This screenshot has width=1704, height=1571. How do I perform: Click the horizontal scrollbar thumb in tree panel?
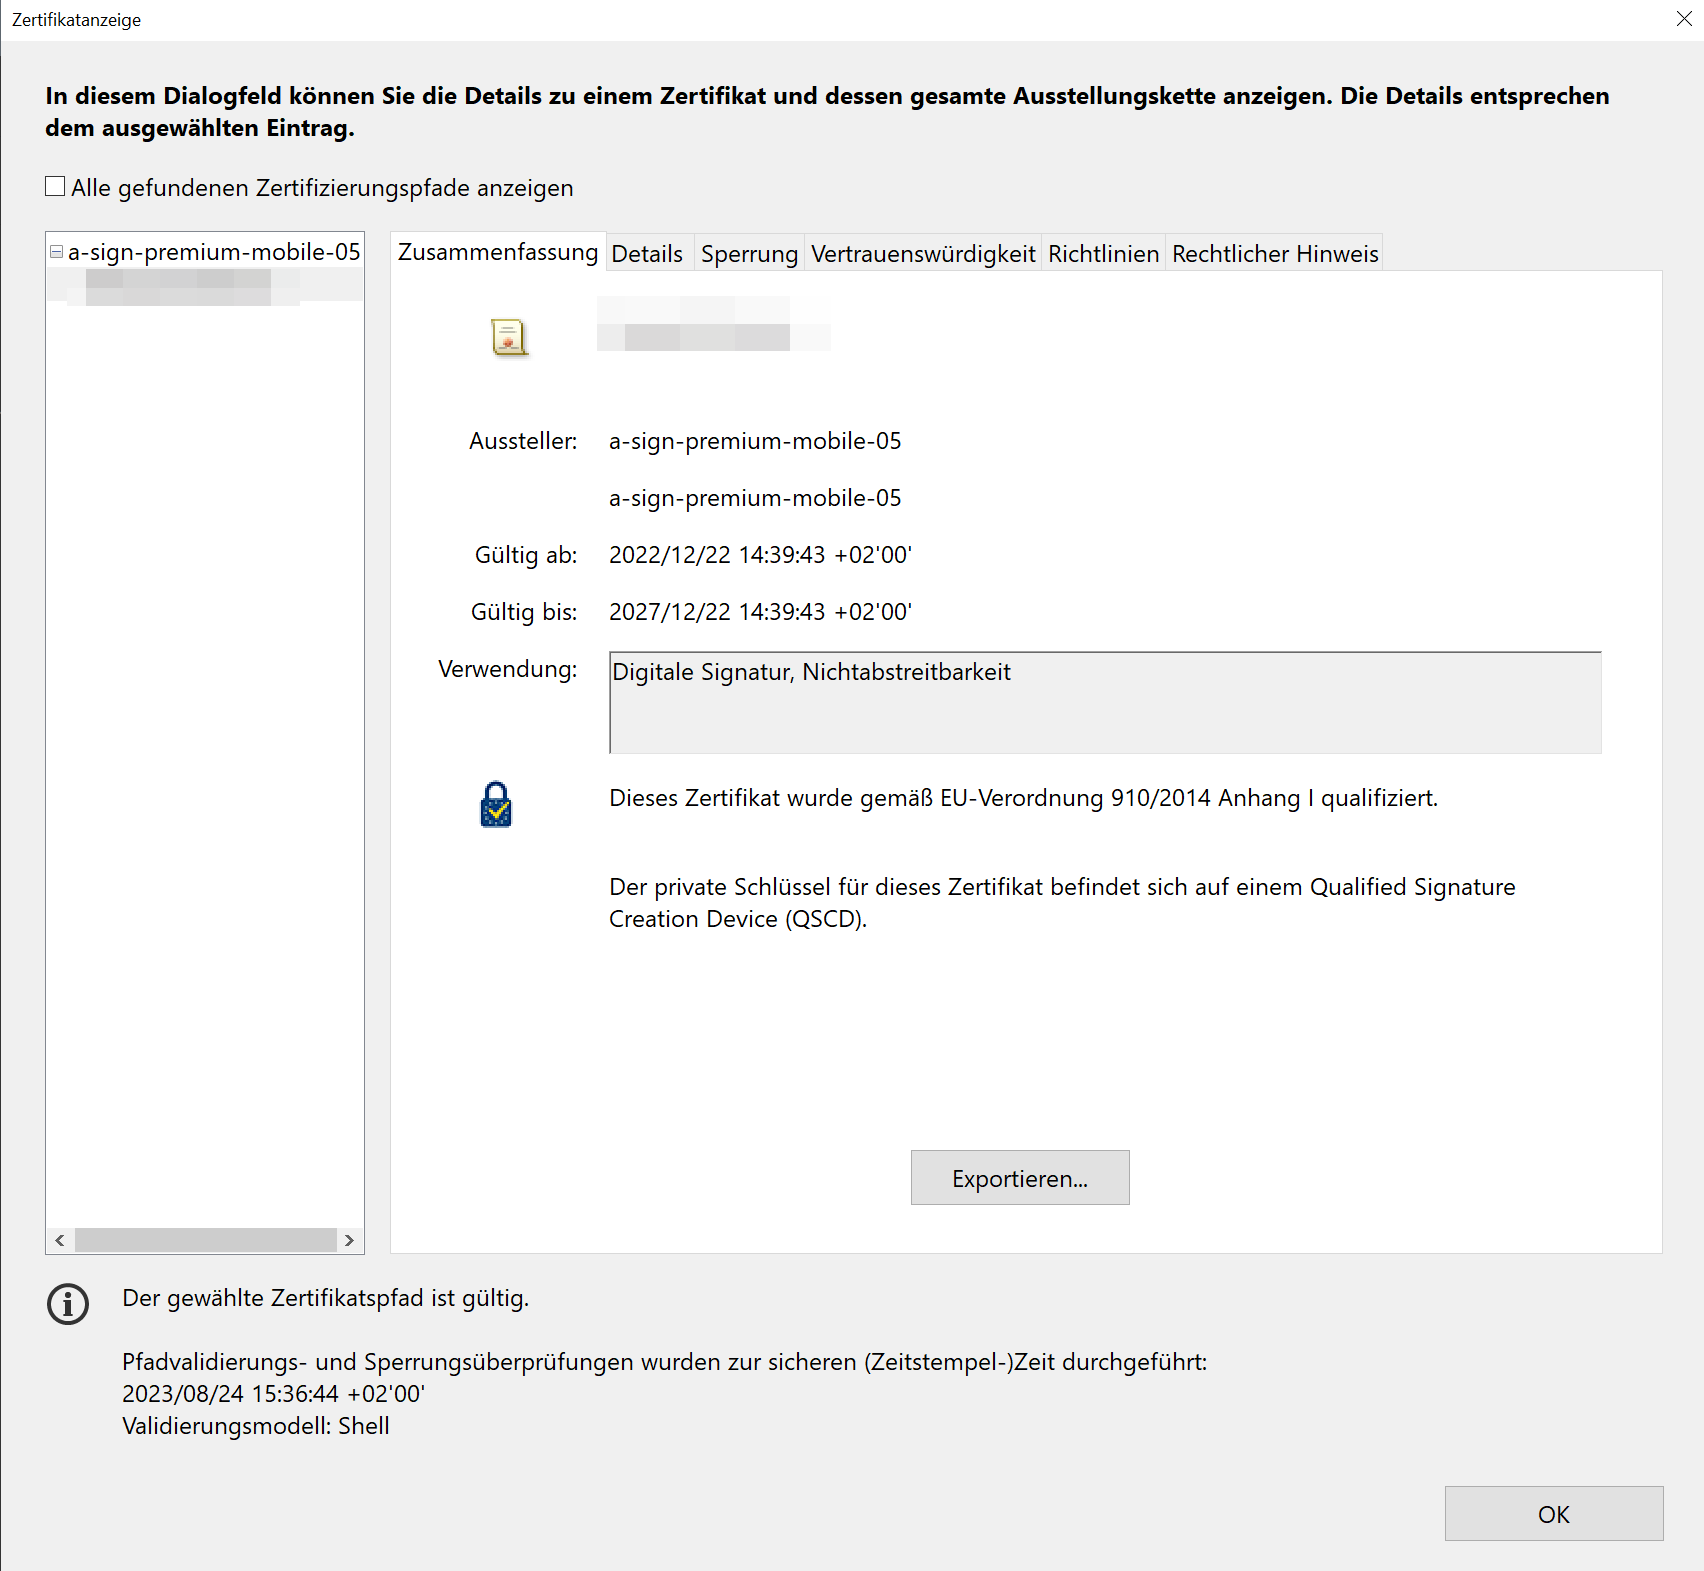coord(205,1240)
